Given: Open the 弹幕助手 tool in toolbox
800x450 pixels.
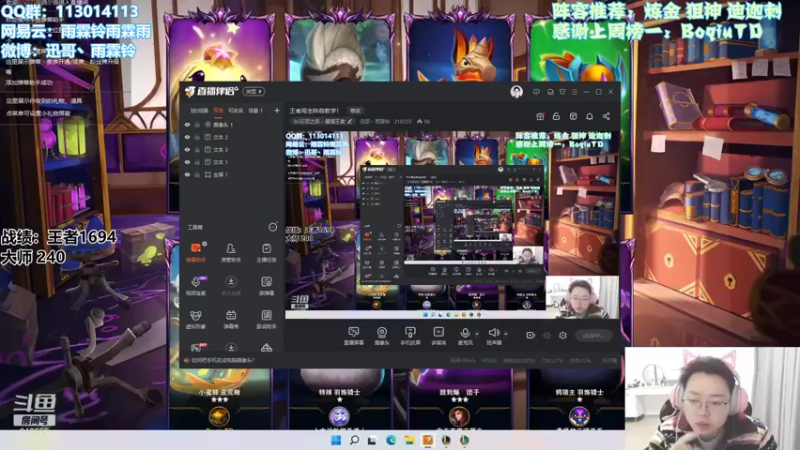Looking at the screenshot, I should [195, 252].
